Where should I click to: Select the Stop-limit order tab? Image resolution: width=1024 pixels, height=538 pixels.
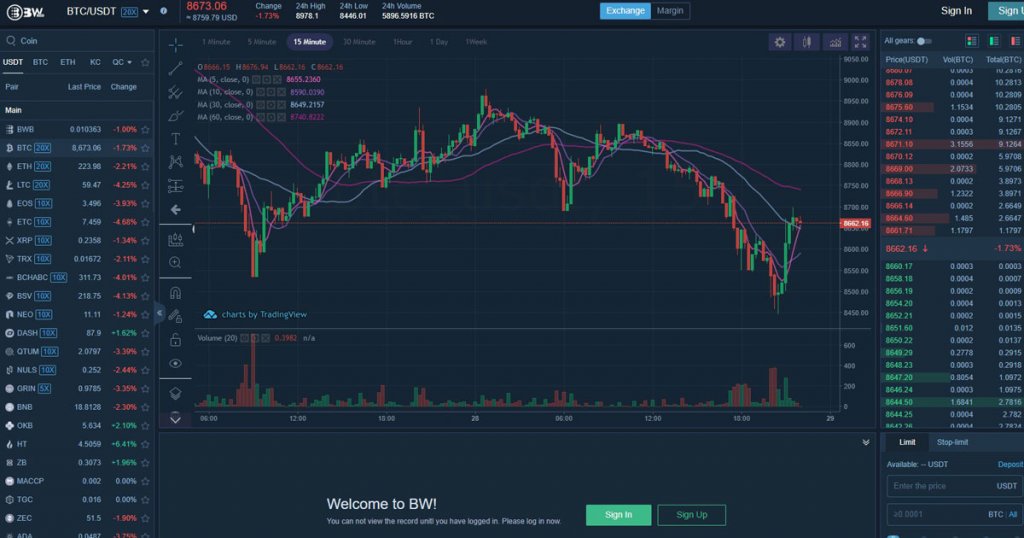pyautogui.click(x=952, y=443)
